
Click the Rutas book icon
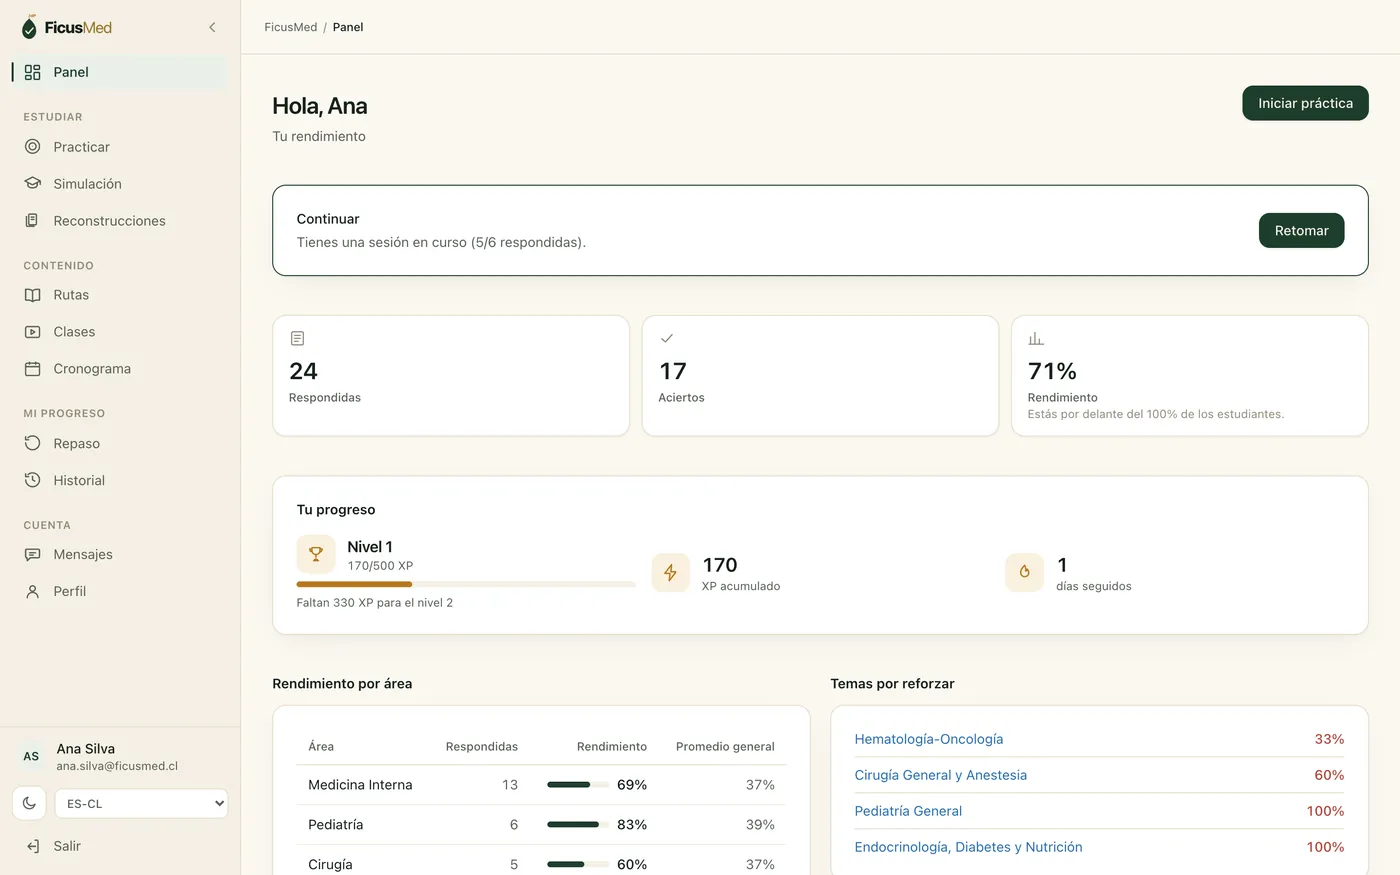(x=33, y=295)
